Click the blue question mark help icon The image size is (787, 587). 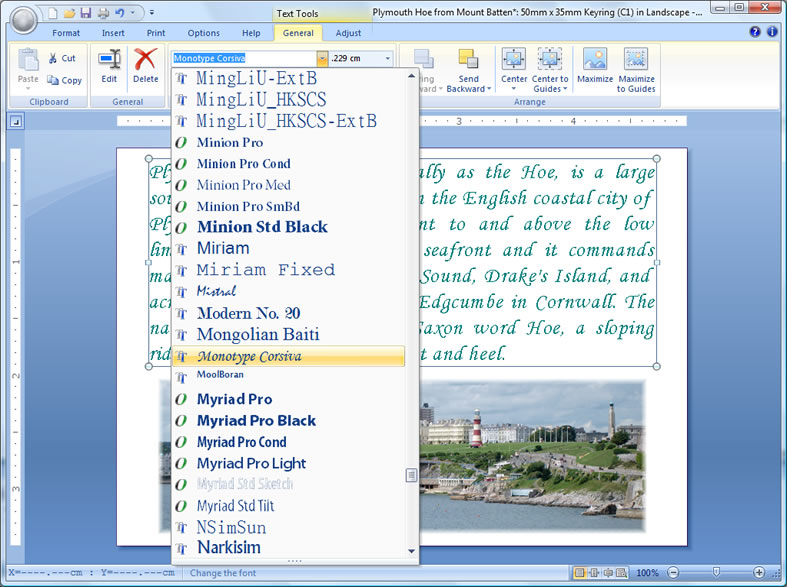[x=754, y=32]
